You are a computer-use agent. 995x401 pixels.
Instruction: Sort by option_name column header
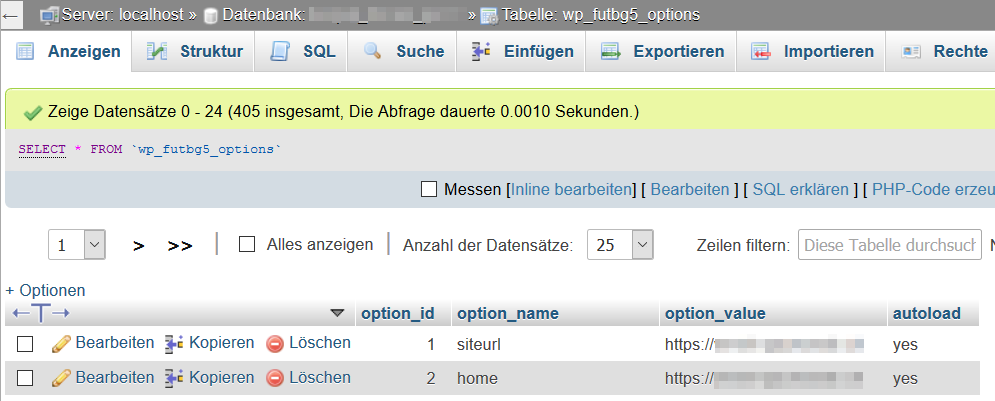507,313
